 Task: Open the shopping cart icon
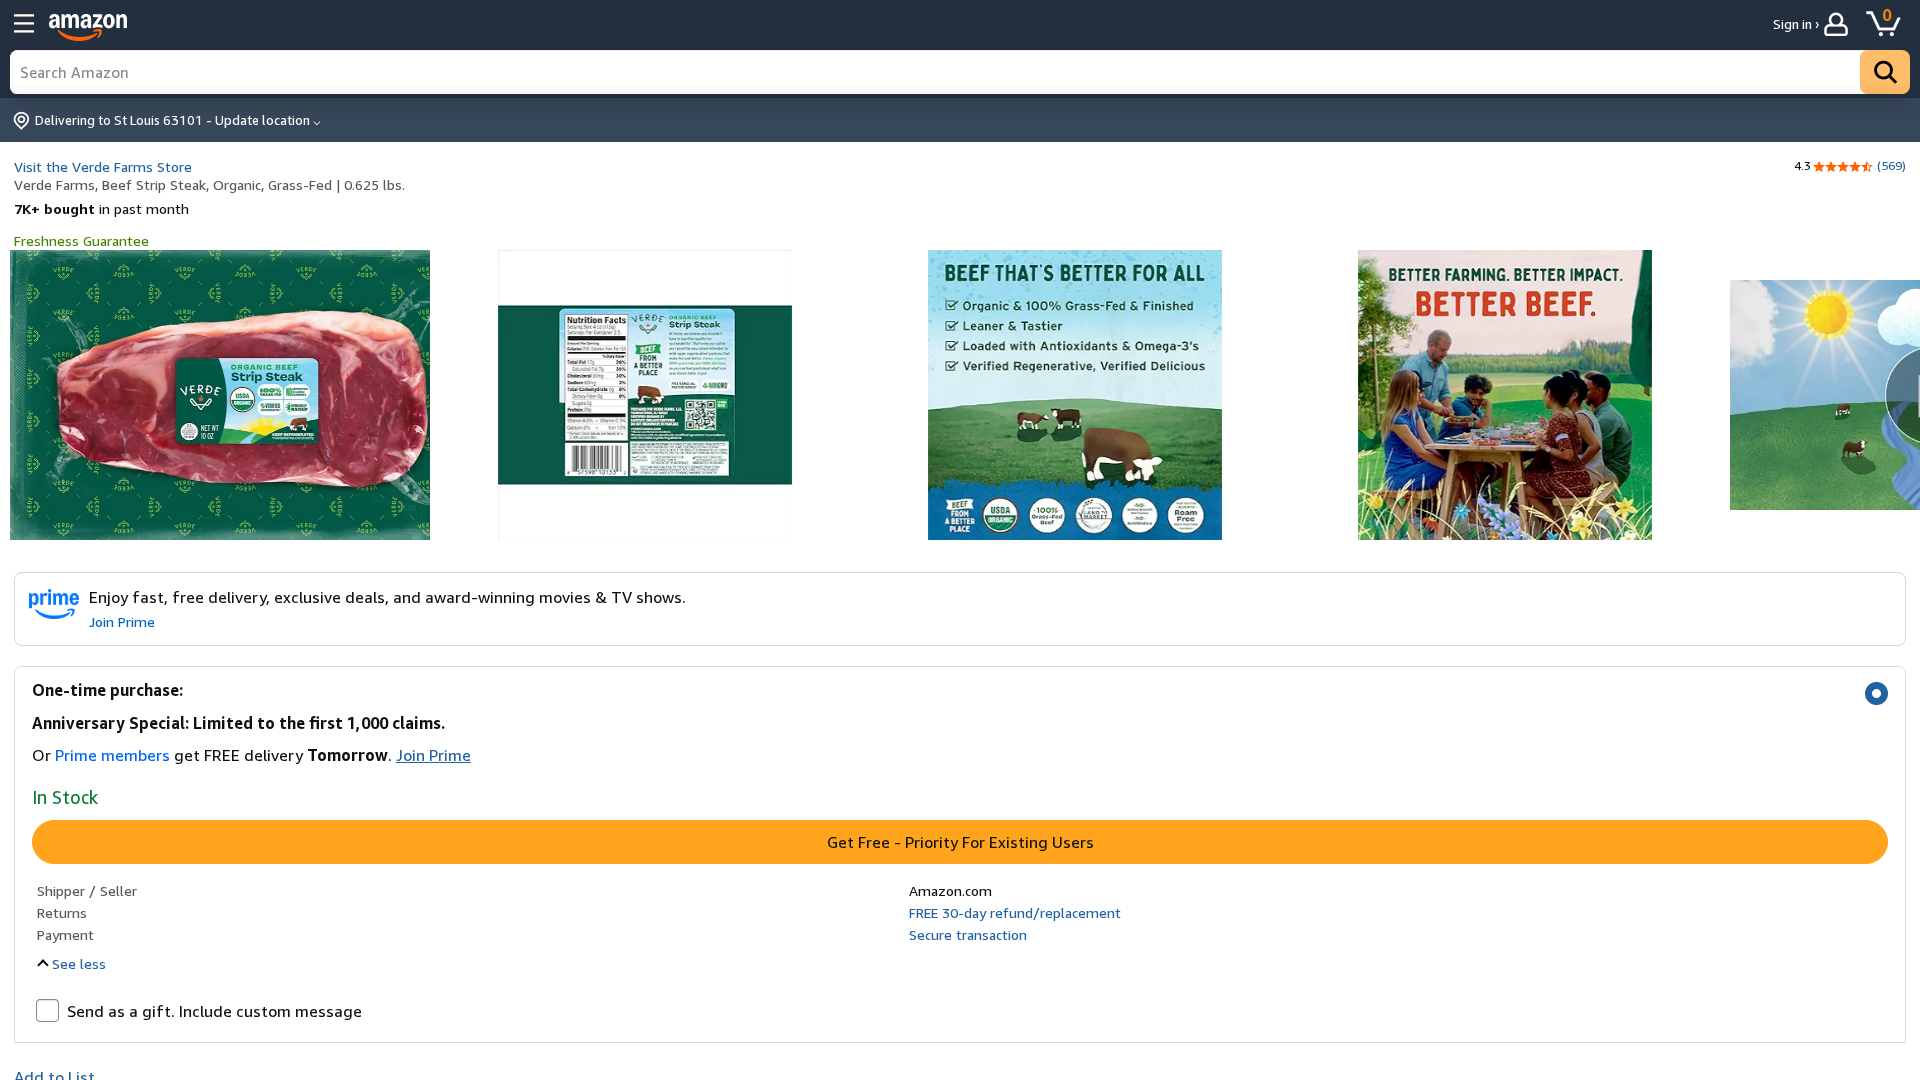click(1883, 23)
